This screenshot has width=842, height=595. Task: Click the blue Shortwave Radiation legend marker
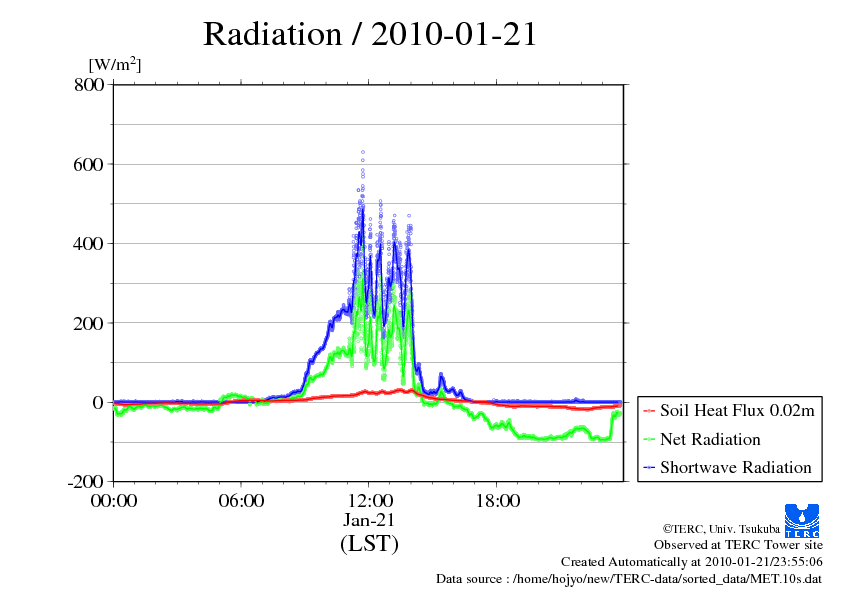tap(649, 467)
